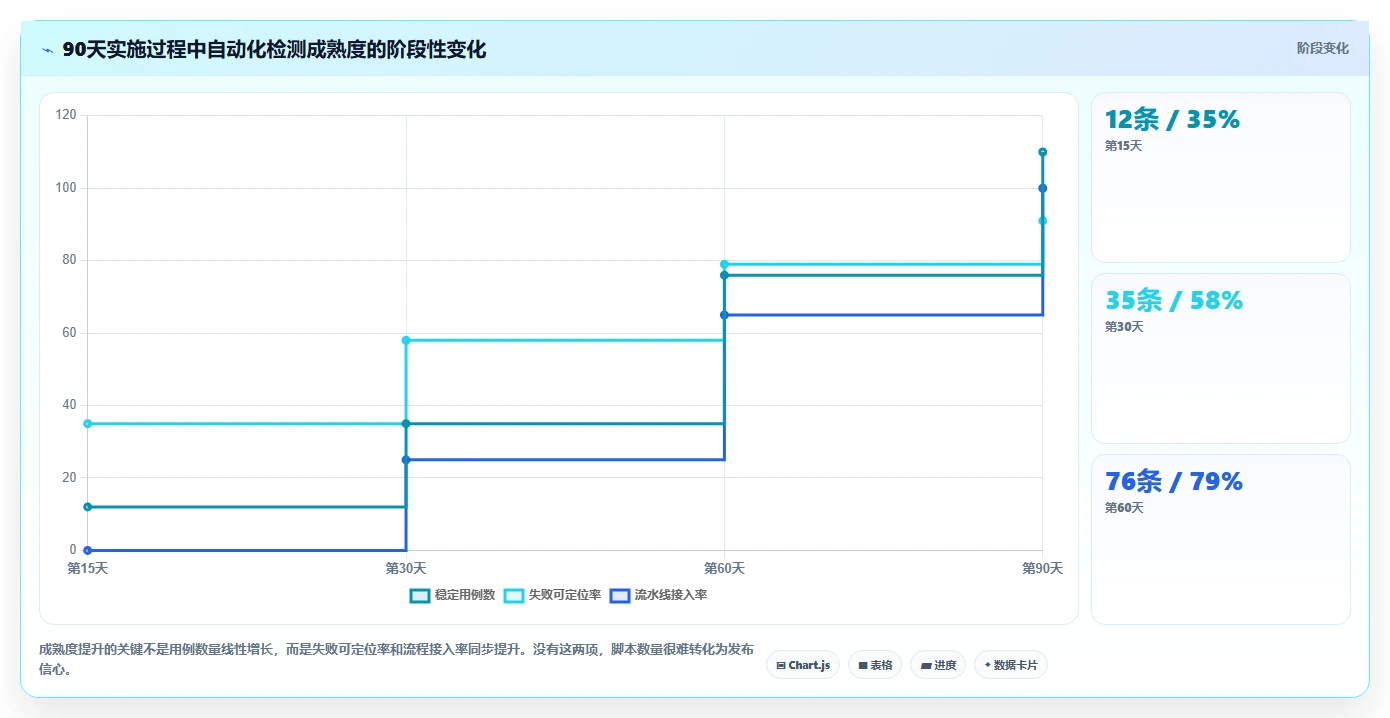The width and height of the screenshot is (1390, 718).
Task: Click the 流水线接入率 point at 第60天
Action: 724,315
